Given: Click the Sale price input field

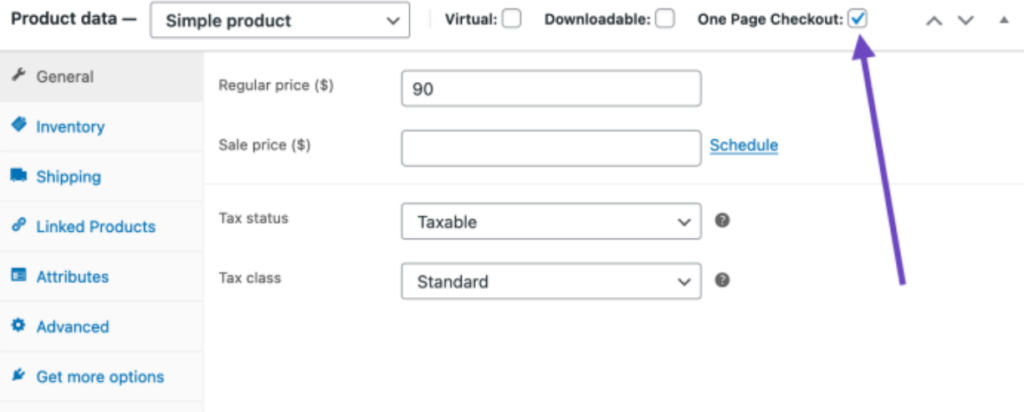Looking at the screenshot, I should [x=551, y=148].
